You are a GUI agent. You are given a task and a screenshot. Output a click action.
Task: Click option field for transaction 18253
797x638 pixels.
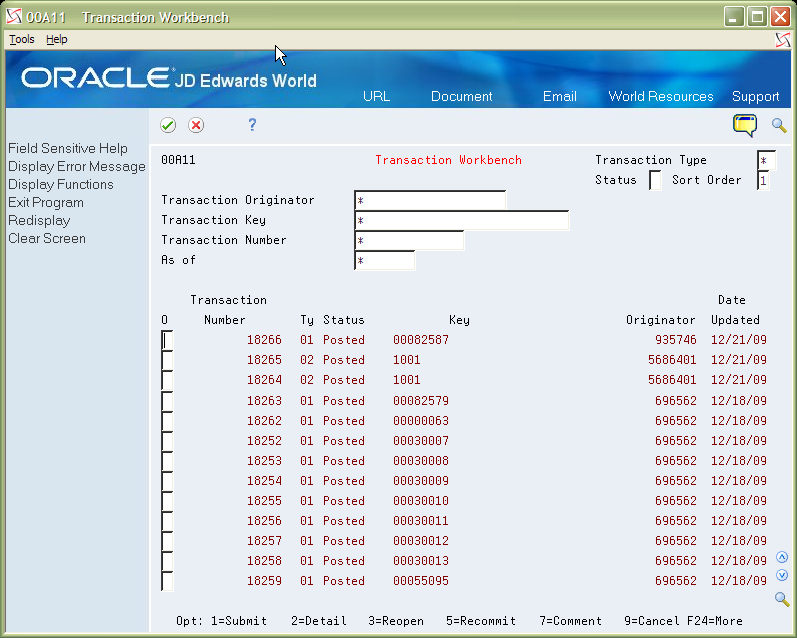point(167,461)
